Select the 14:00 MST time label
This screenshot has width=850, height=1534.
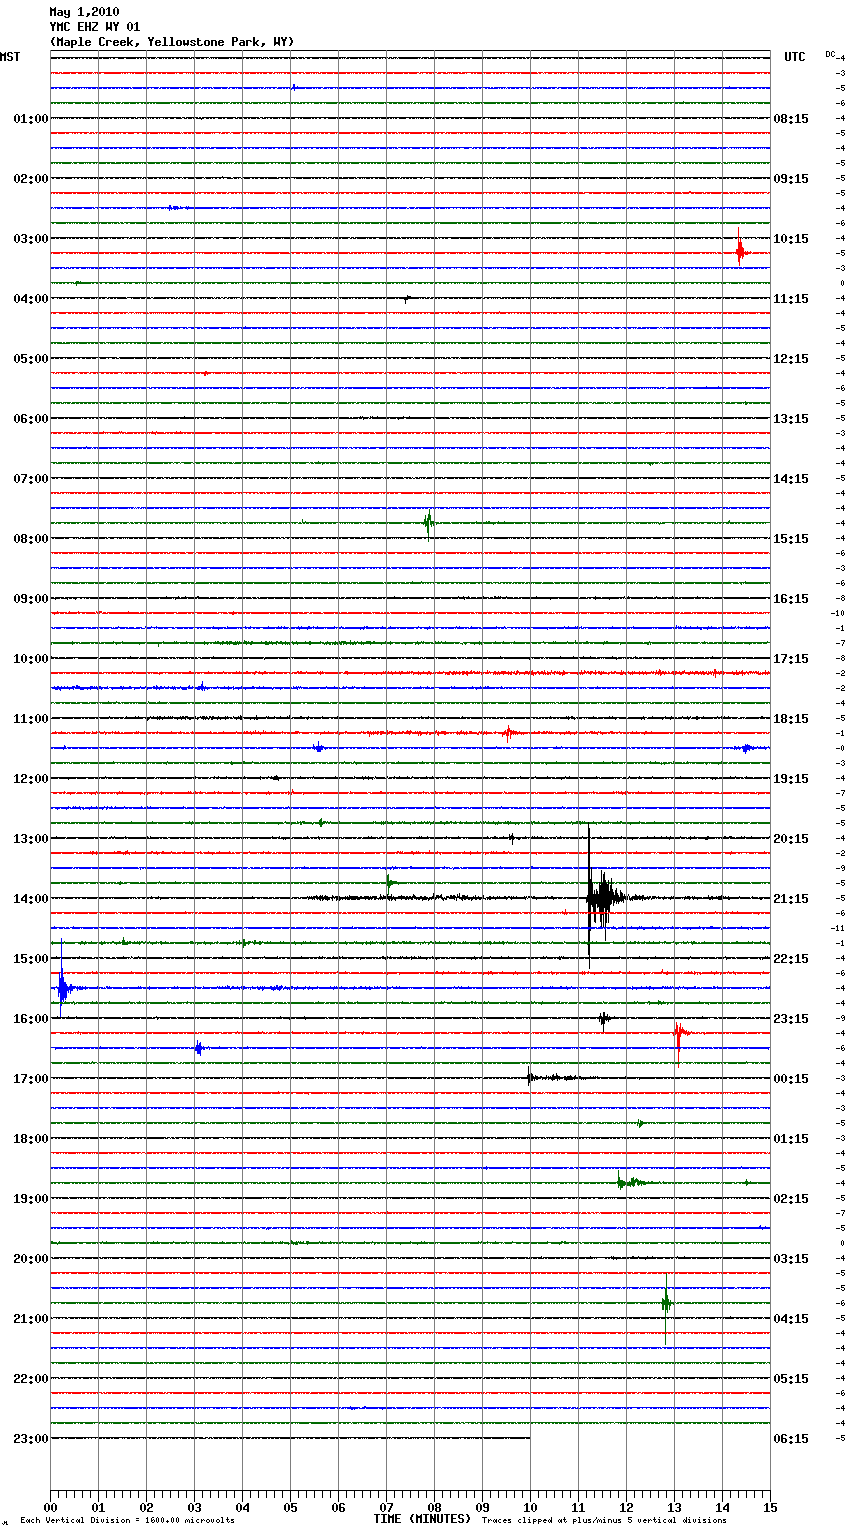pos(30,899)
